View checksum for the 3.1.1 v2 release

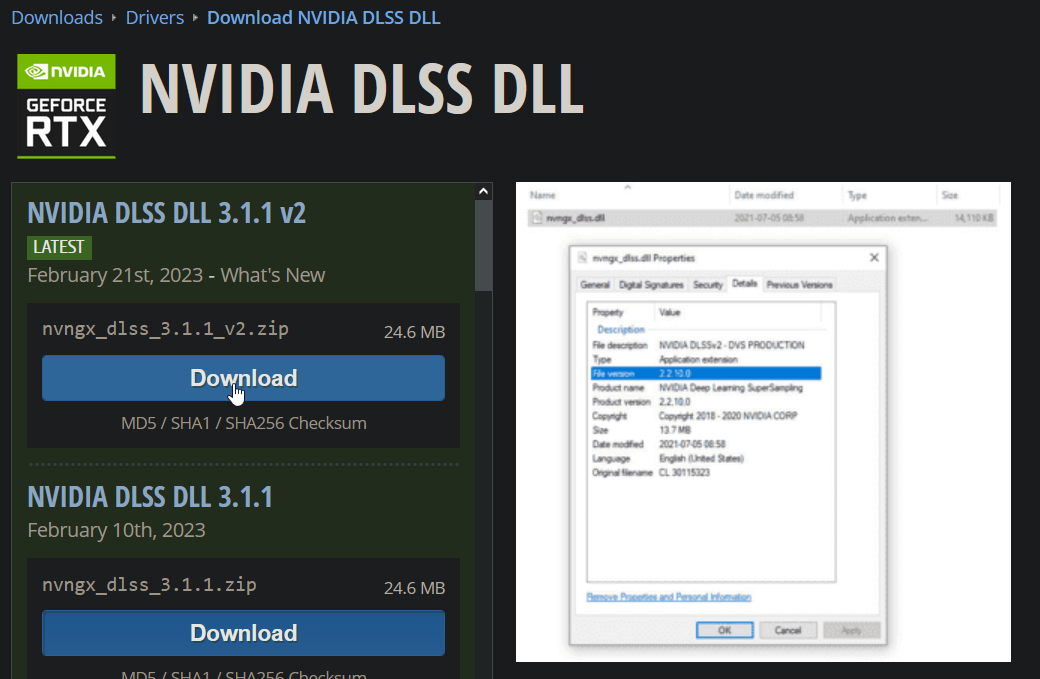[243, 423]
